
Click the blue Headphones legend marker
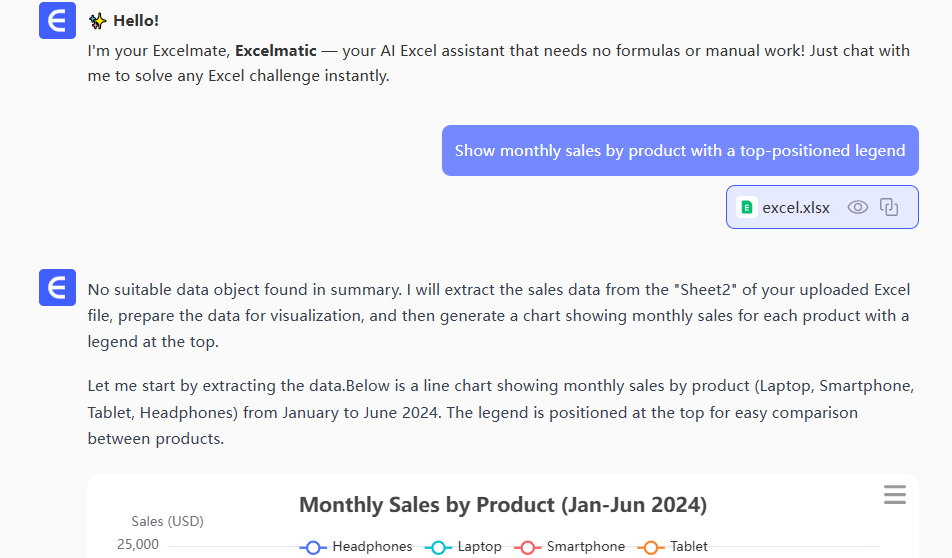point(313,547)
